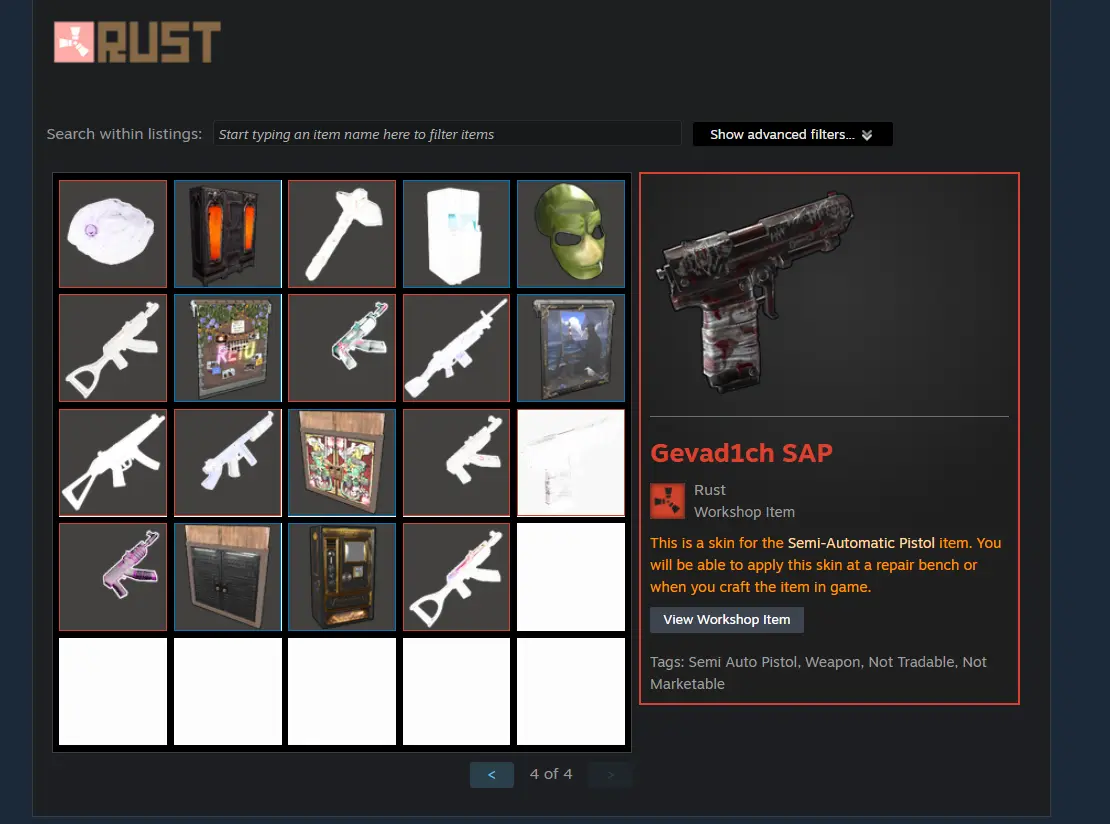This screenshot has width=1110, height=824.
Task: Select the flower-covered RETU door item
Action: pyautogui.click(x=228, y=348)
